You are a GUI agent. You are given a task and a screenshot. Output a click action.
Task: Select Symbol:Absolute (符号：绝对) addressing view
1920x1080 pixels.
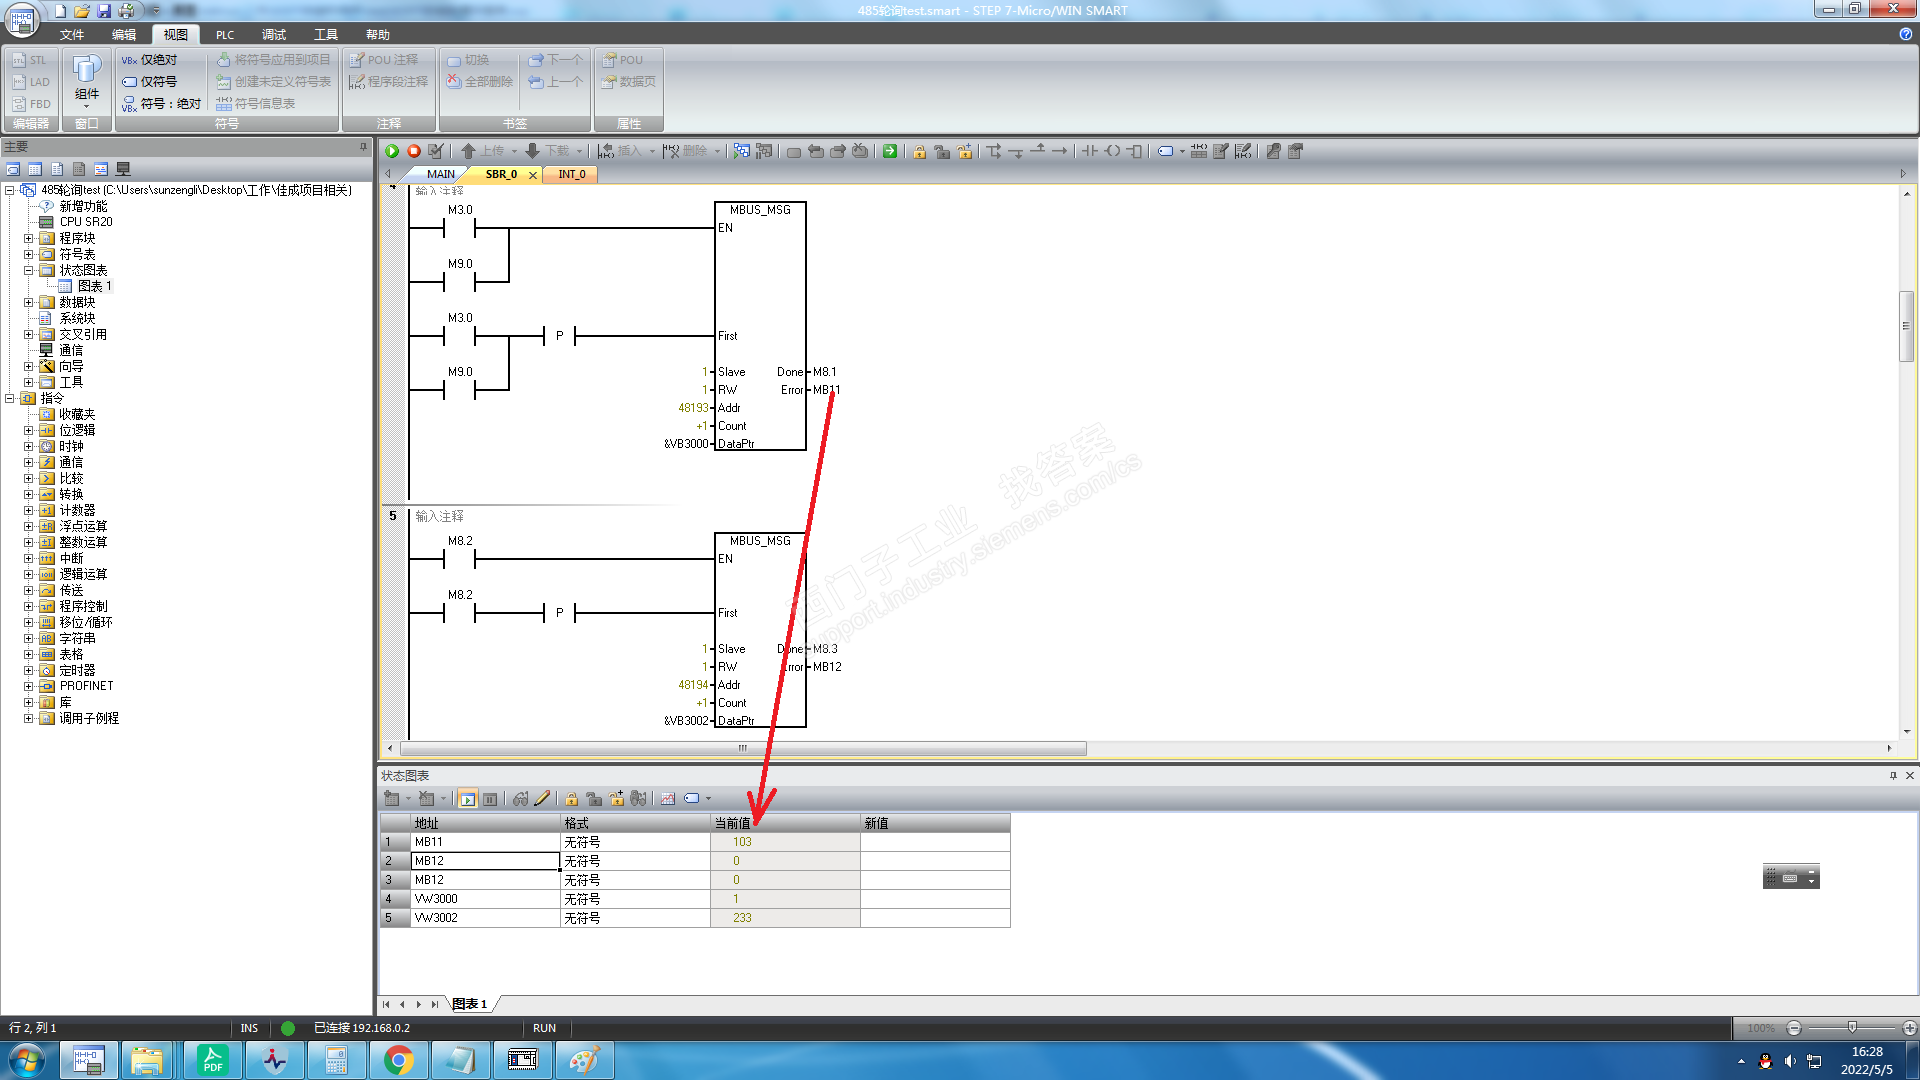coord(162,104)
